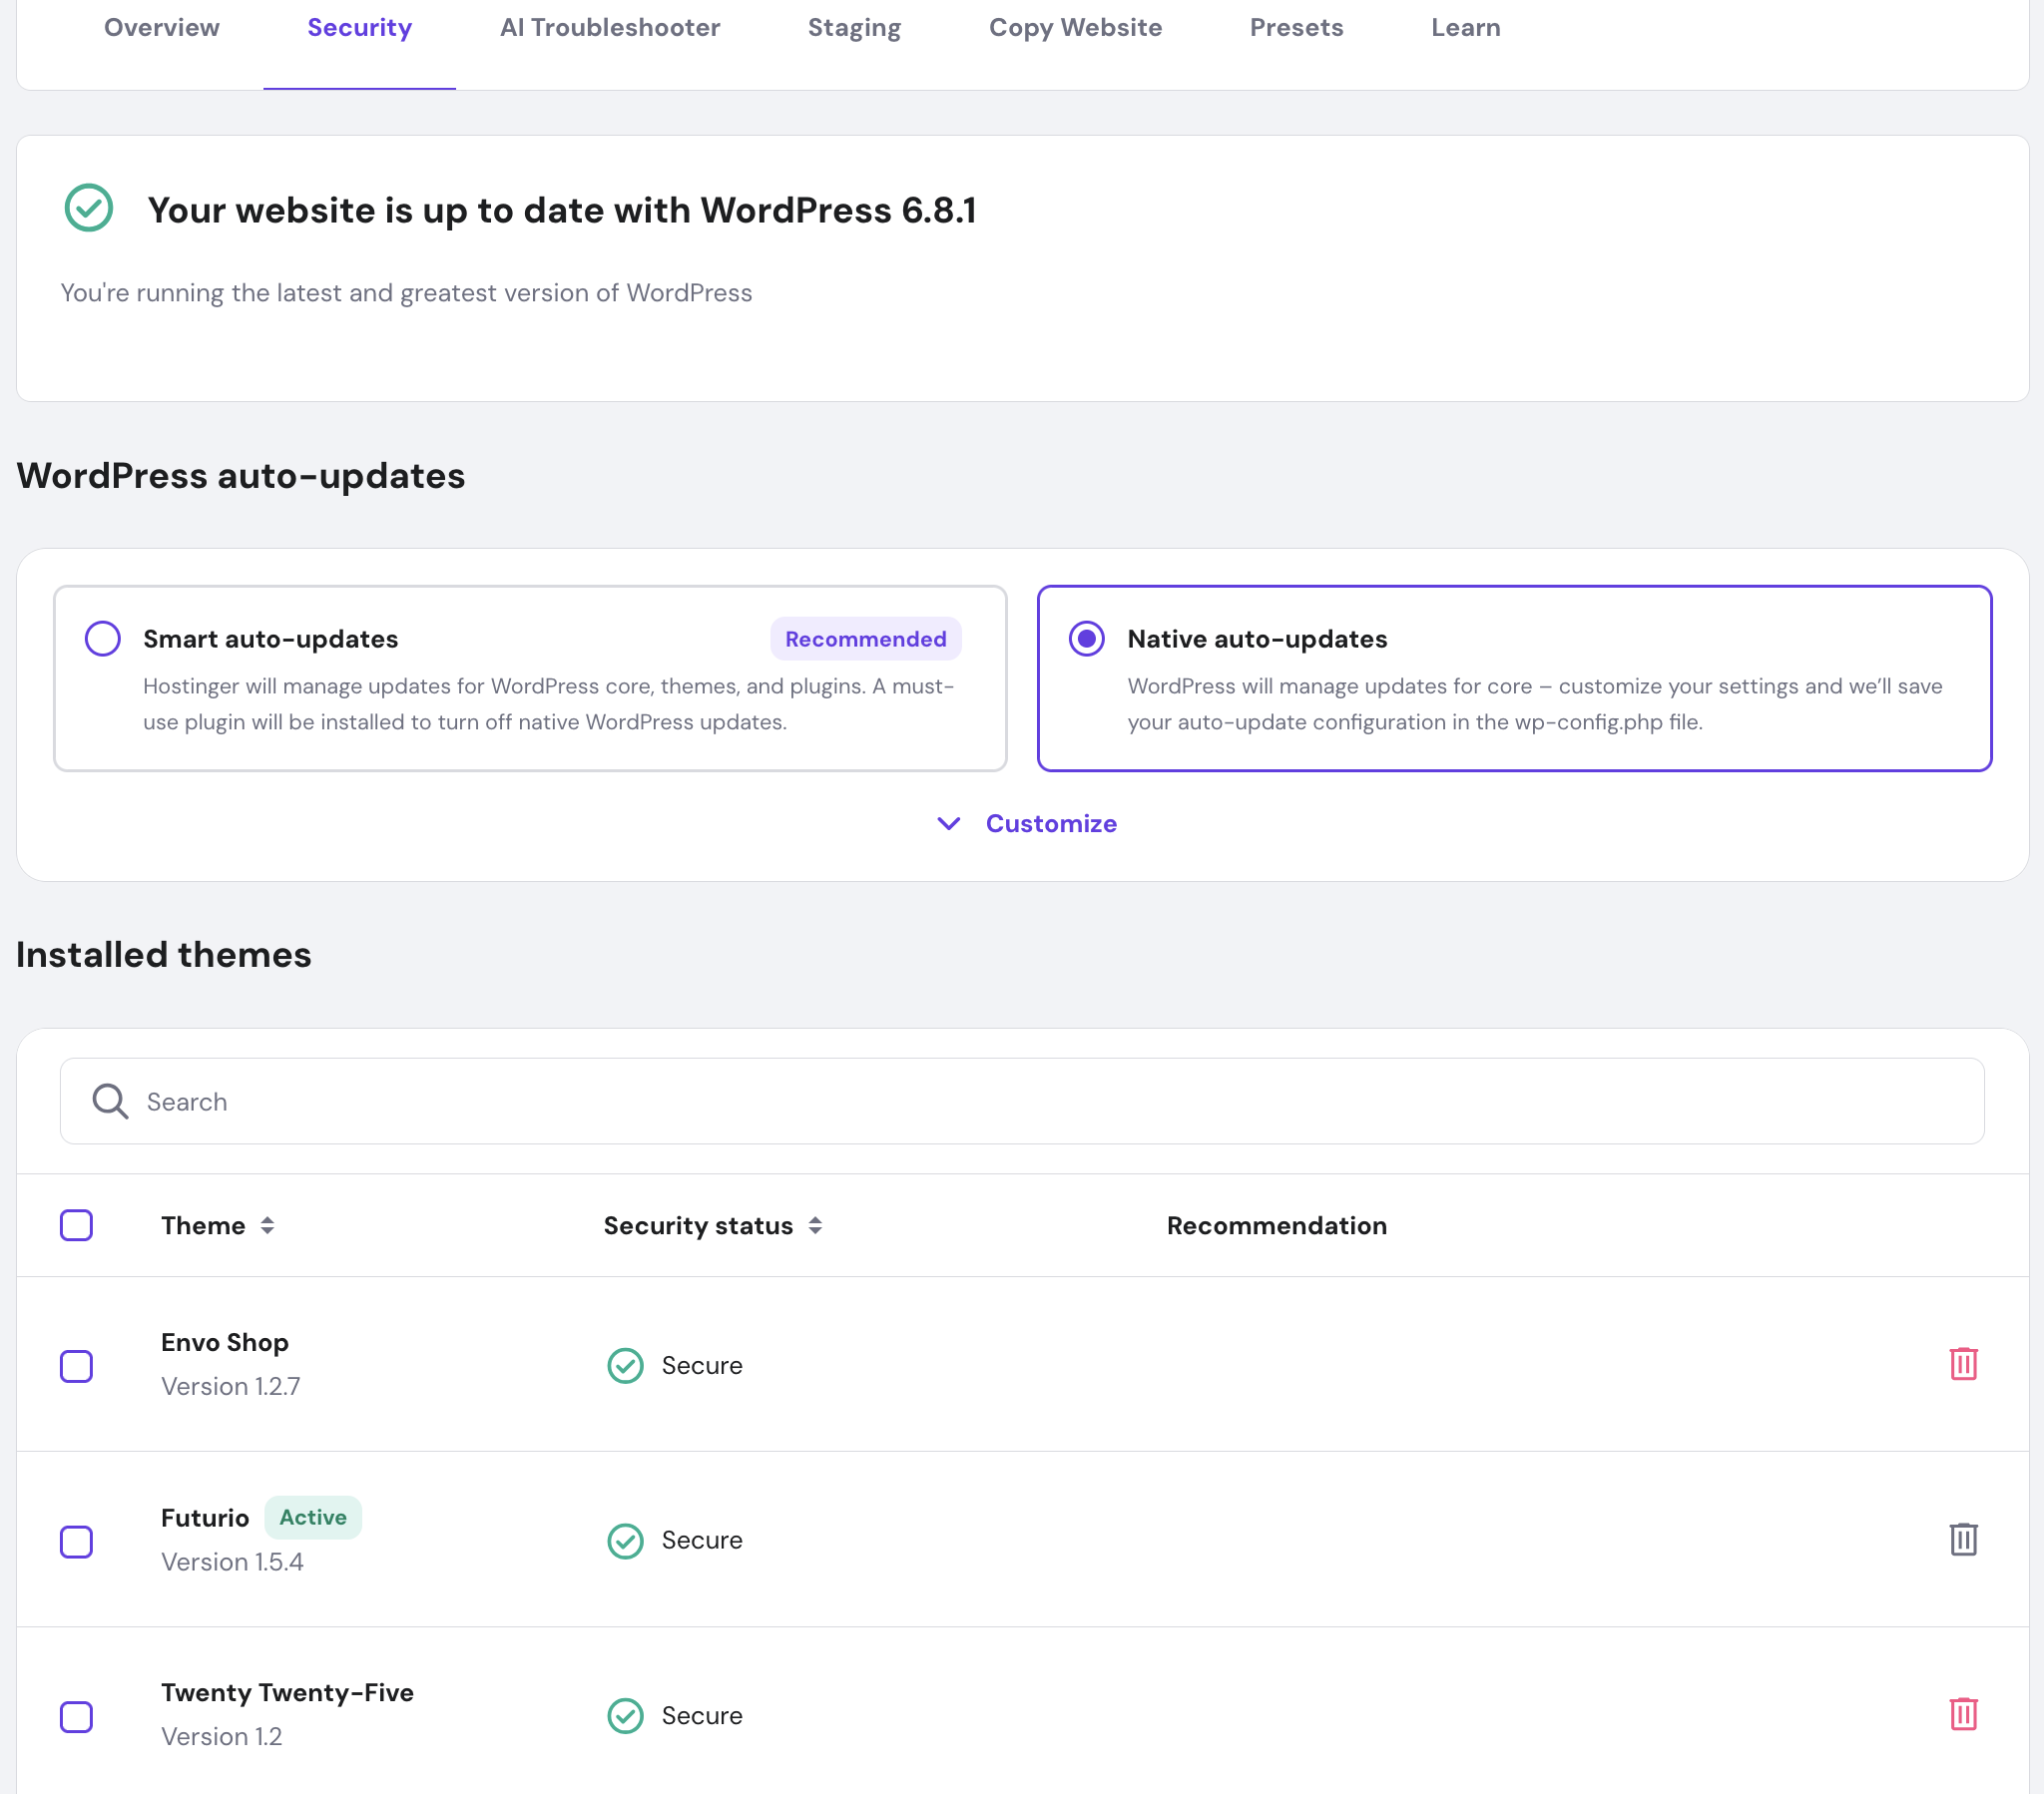Click the search magnifier icon
This screenshot has width=2044, height=1794.
(110, 1101)
